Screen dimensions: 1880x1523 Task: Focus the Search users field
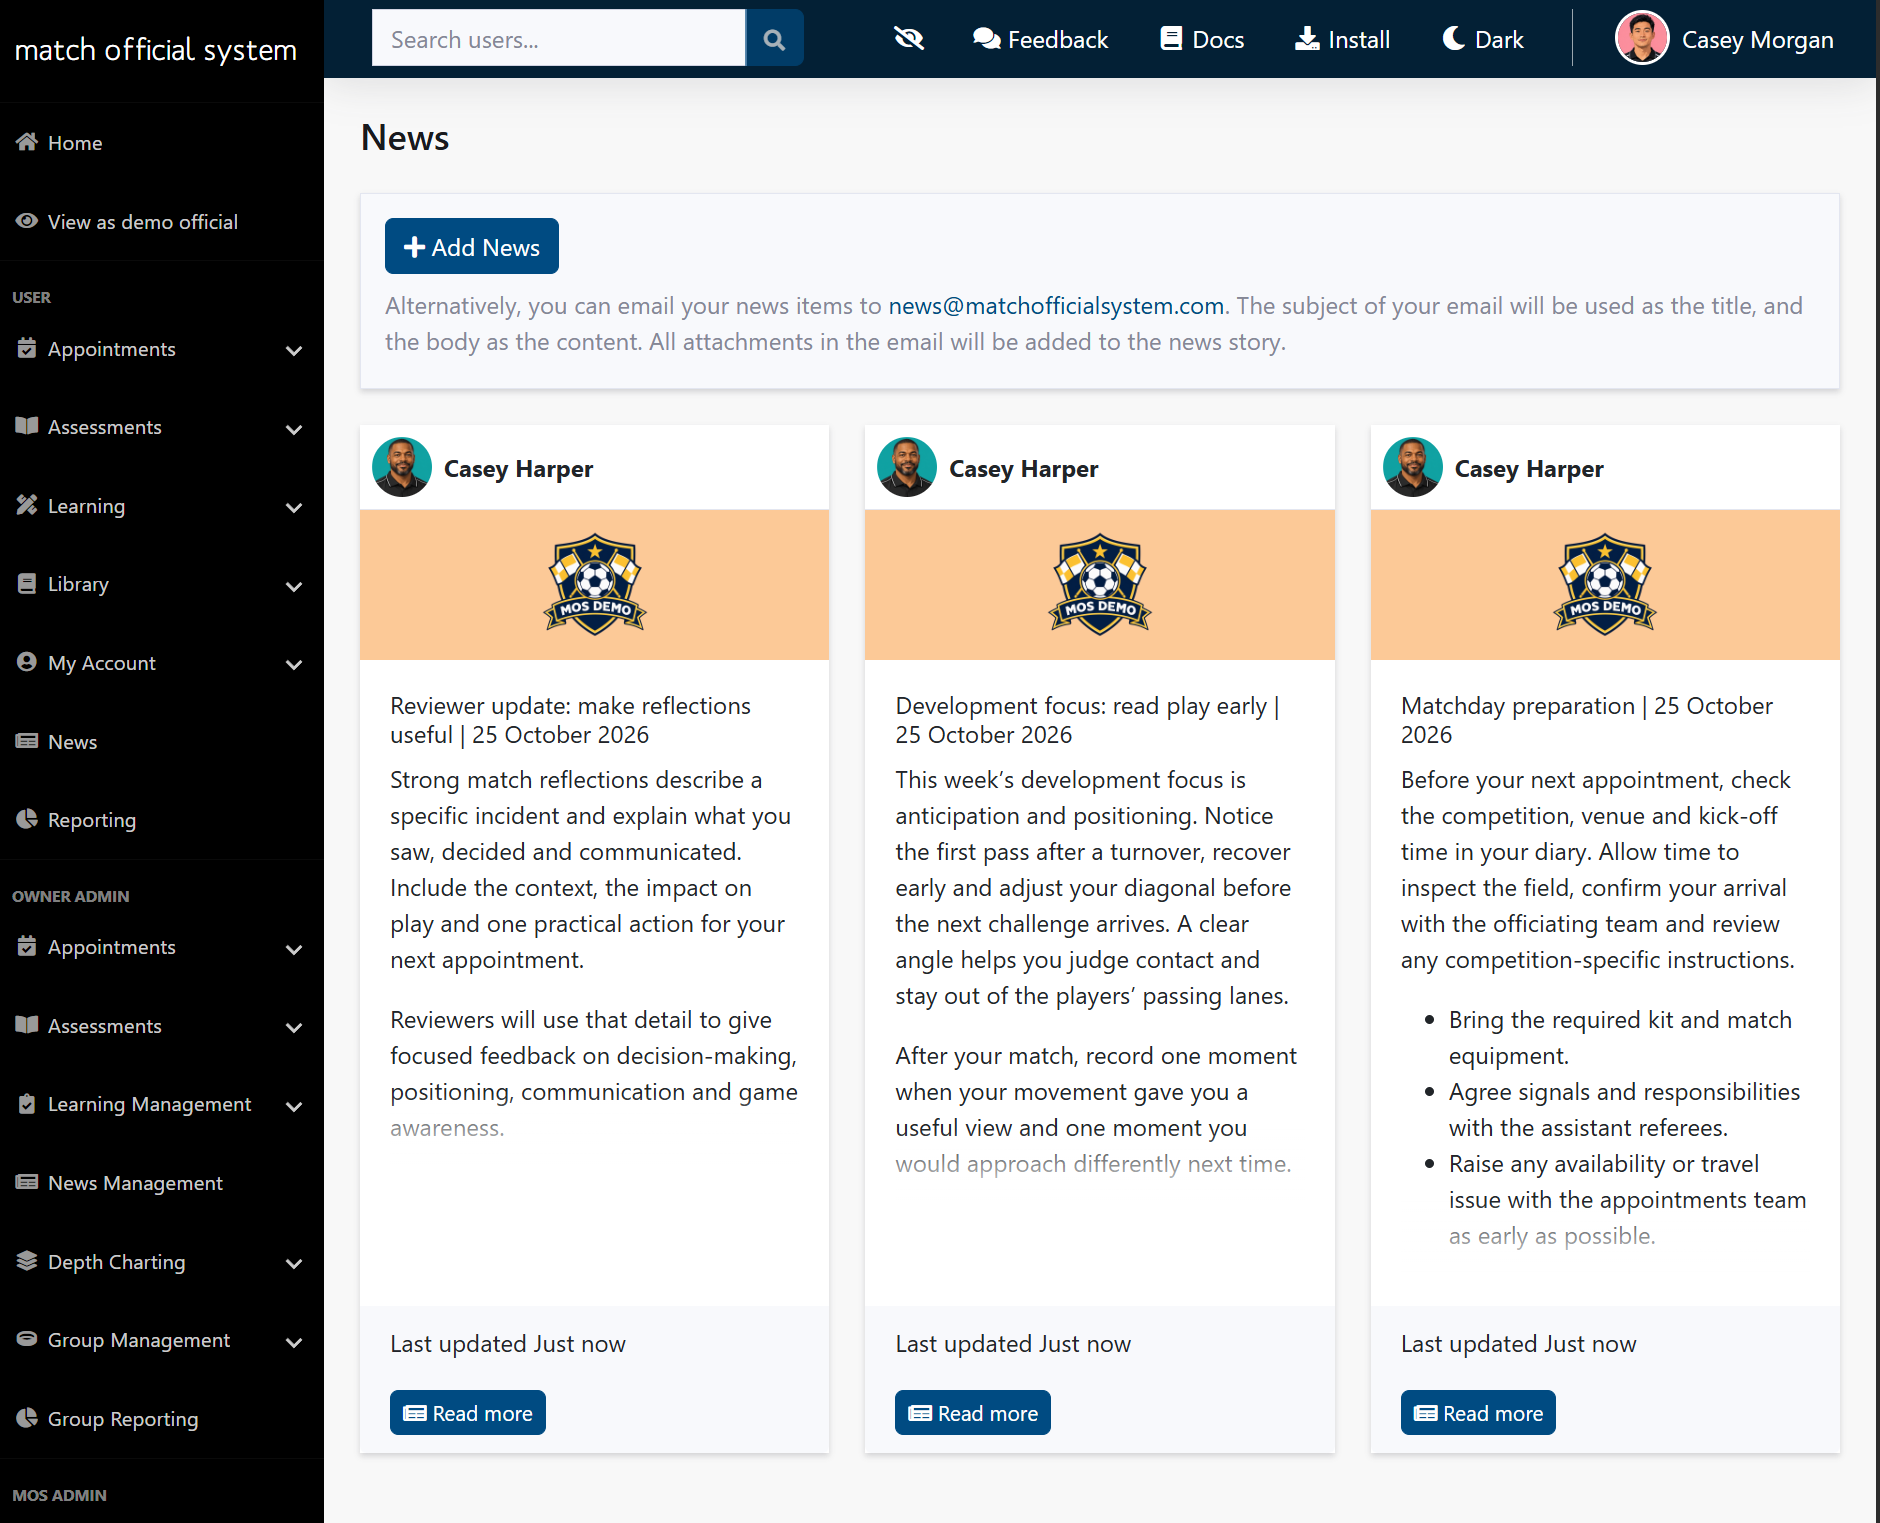[x=558, y=39]
